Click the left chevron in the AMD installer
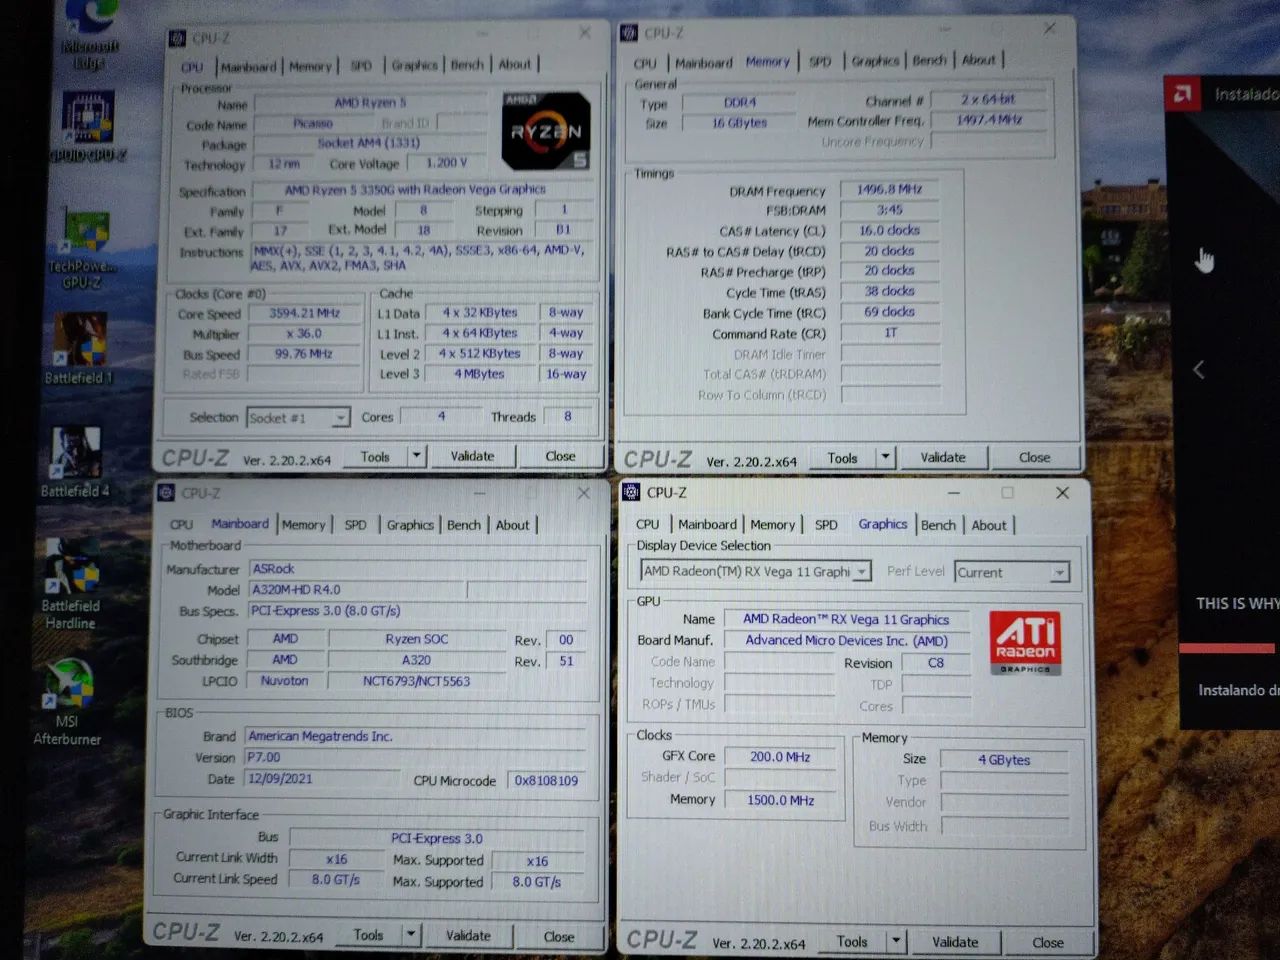 point(1199,370)
